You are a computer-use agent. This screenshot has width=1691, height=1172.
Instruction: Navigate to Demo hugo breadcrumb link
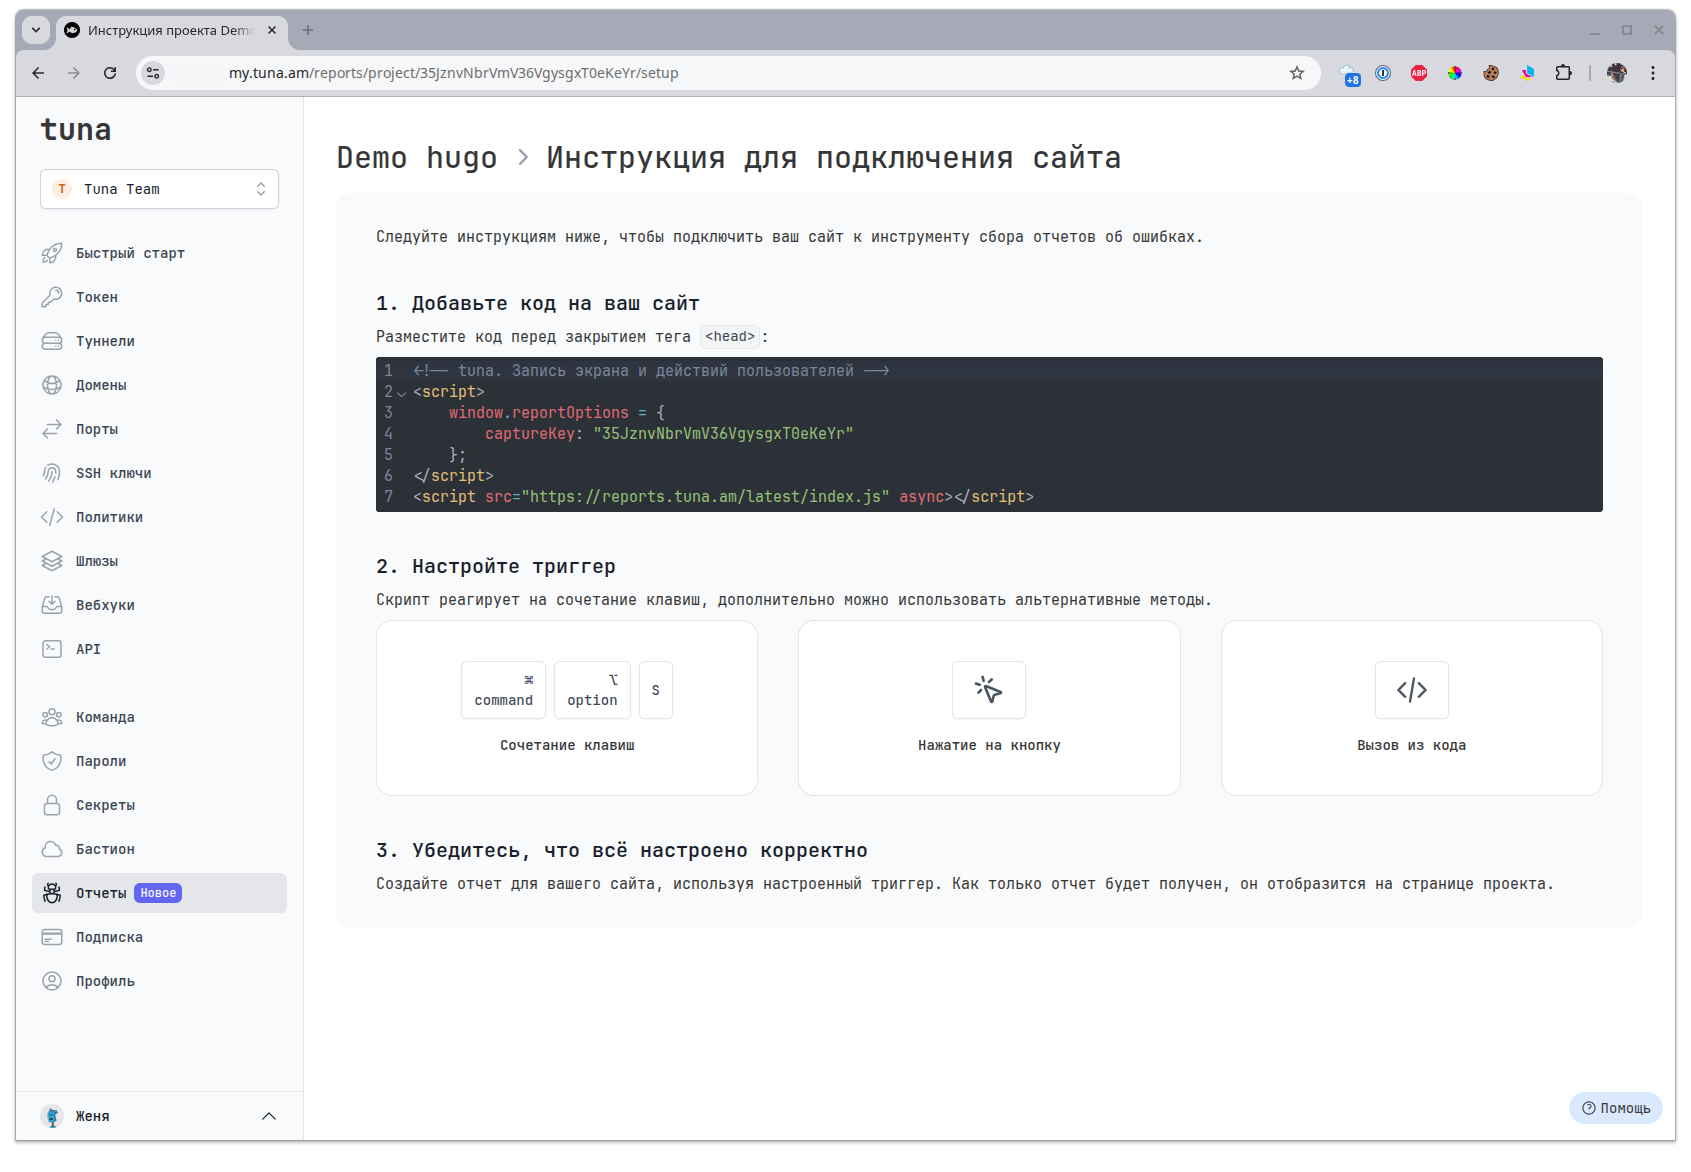coord(416,158)
